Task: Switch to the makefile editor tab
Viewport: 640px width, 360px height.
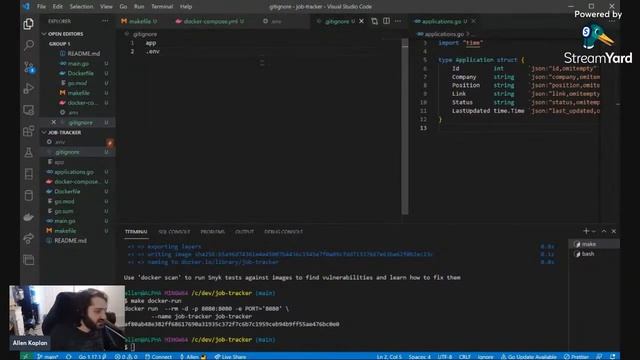Action: pos(139,21)
